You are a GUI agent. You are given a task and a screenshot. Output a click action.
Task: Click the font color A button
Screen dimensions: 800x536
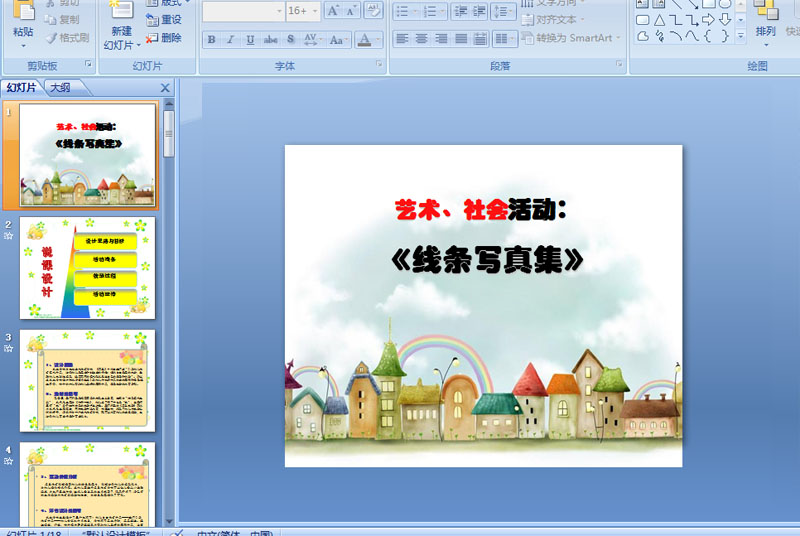click(364, 39)
